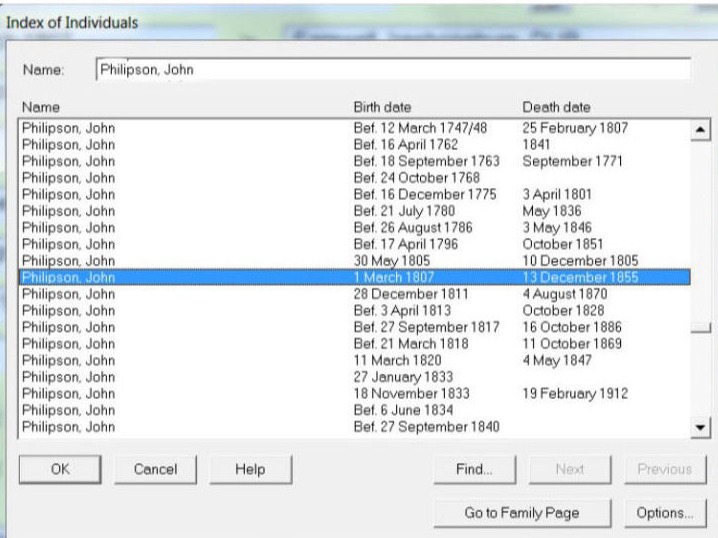Click death date 25 February 1807
This screenshot has width=718, height=538.
575,128
